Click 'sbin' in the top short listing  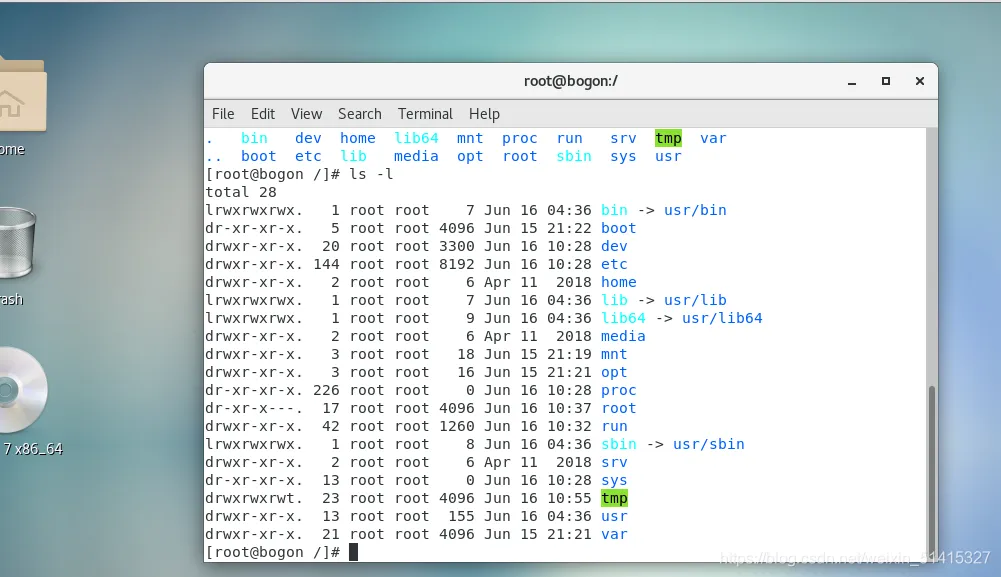574,156
